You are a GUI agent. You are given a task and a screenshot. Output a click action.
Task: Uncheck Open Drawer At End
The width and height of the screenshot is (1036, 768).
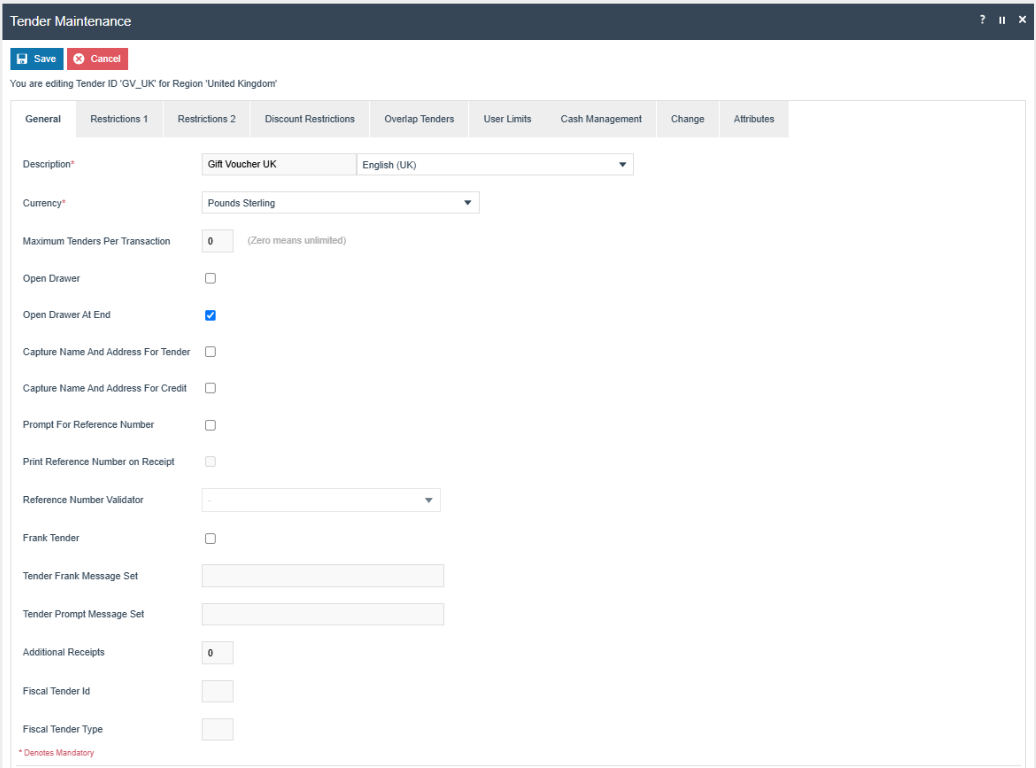pyautogui.click(x=210, y=315)
